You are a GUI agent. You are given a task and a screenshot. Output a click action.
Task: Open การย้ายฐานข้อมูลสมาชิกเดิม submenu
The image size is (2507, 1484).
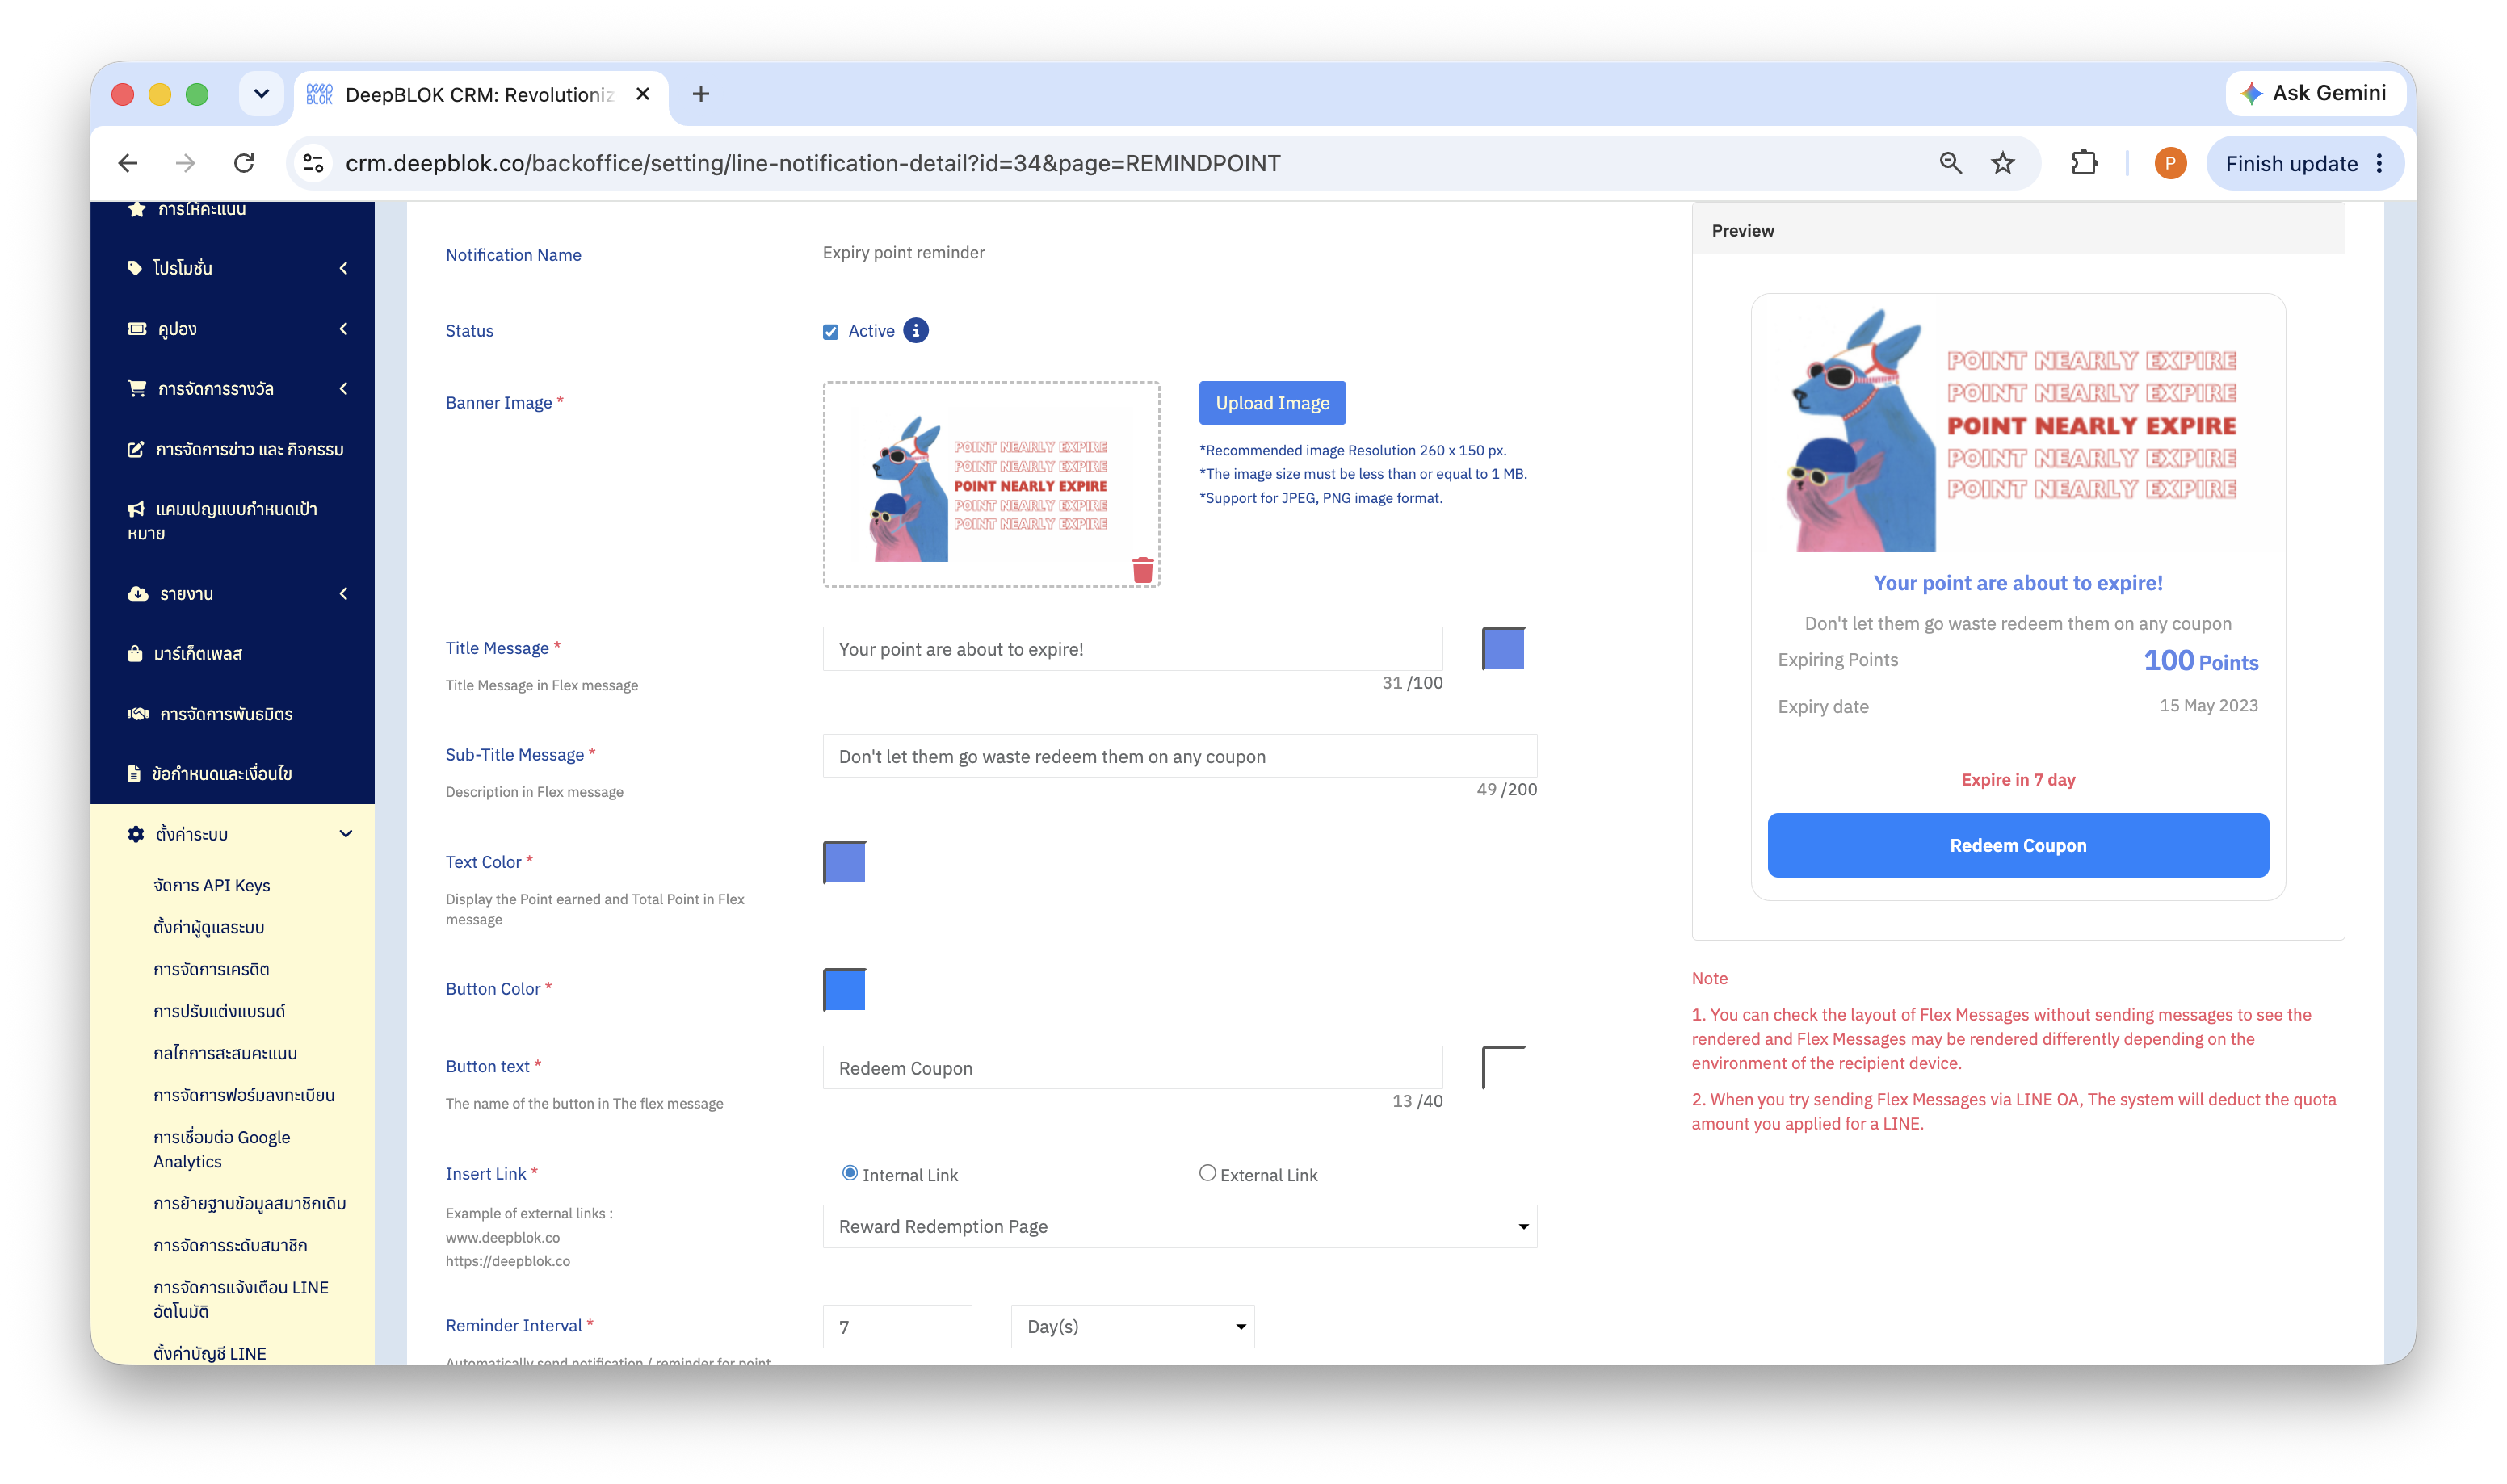[249, 1203]
